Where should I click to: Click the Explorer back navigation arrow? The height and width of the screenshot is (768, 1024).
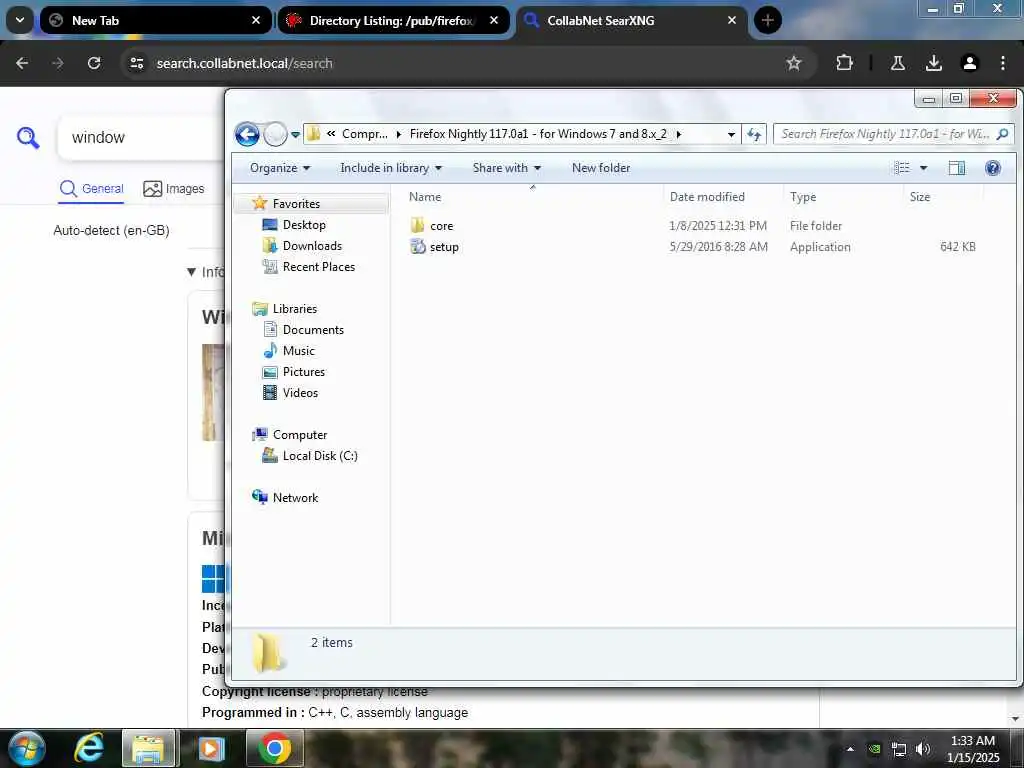click(247, 135)
